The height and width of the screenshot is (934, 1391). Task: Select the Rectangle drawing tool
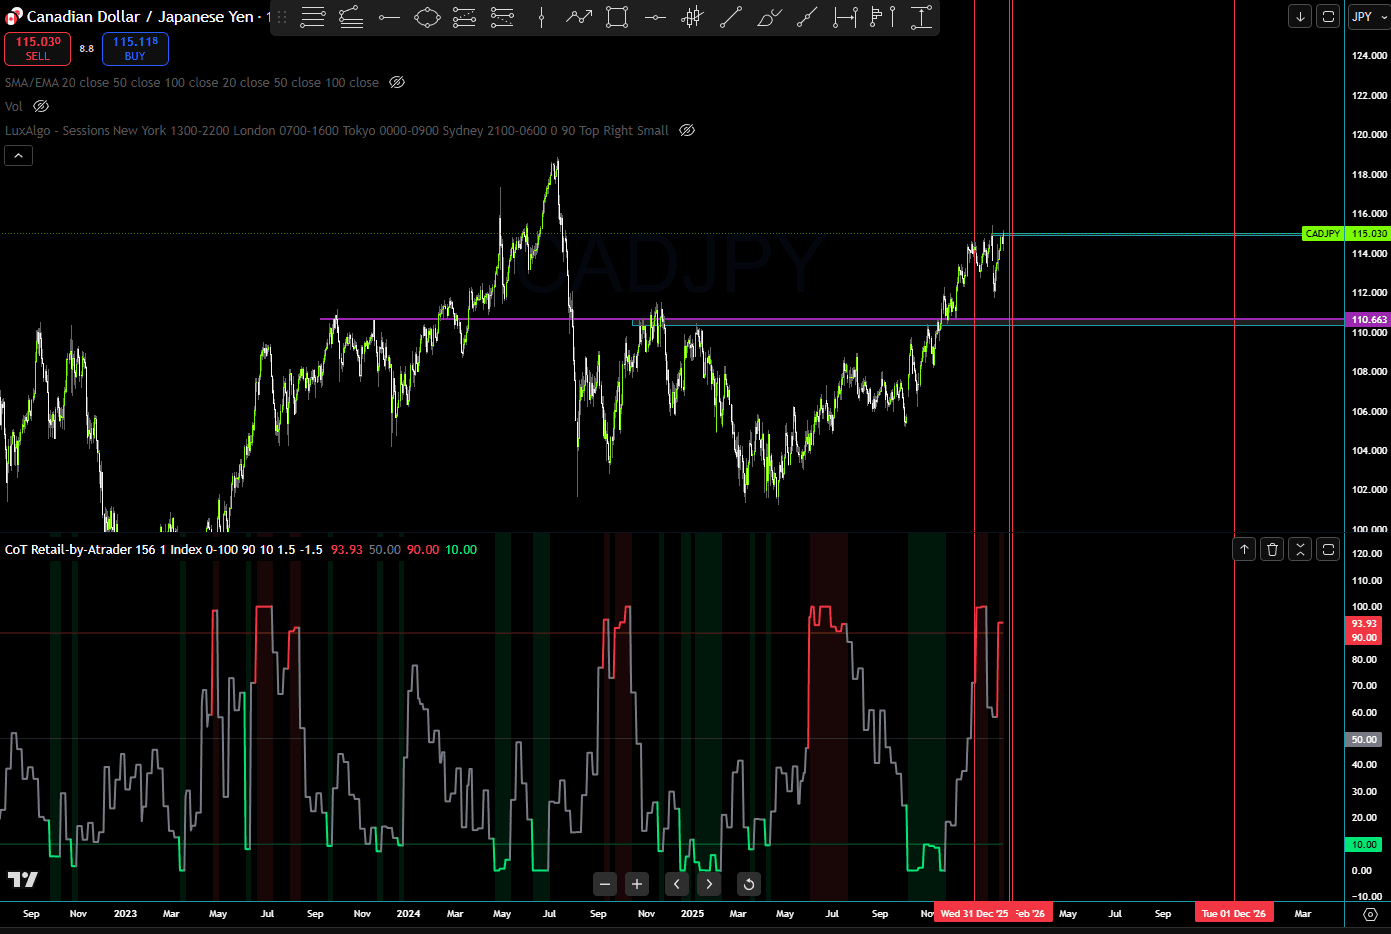(617, 17)
